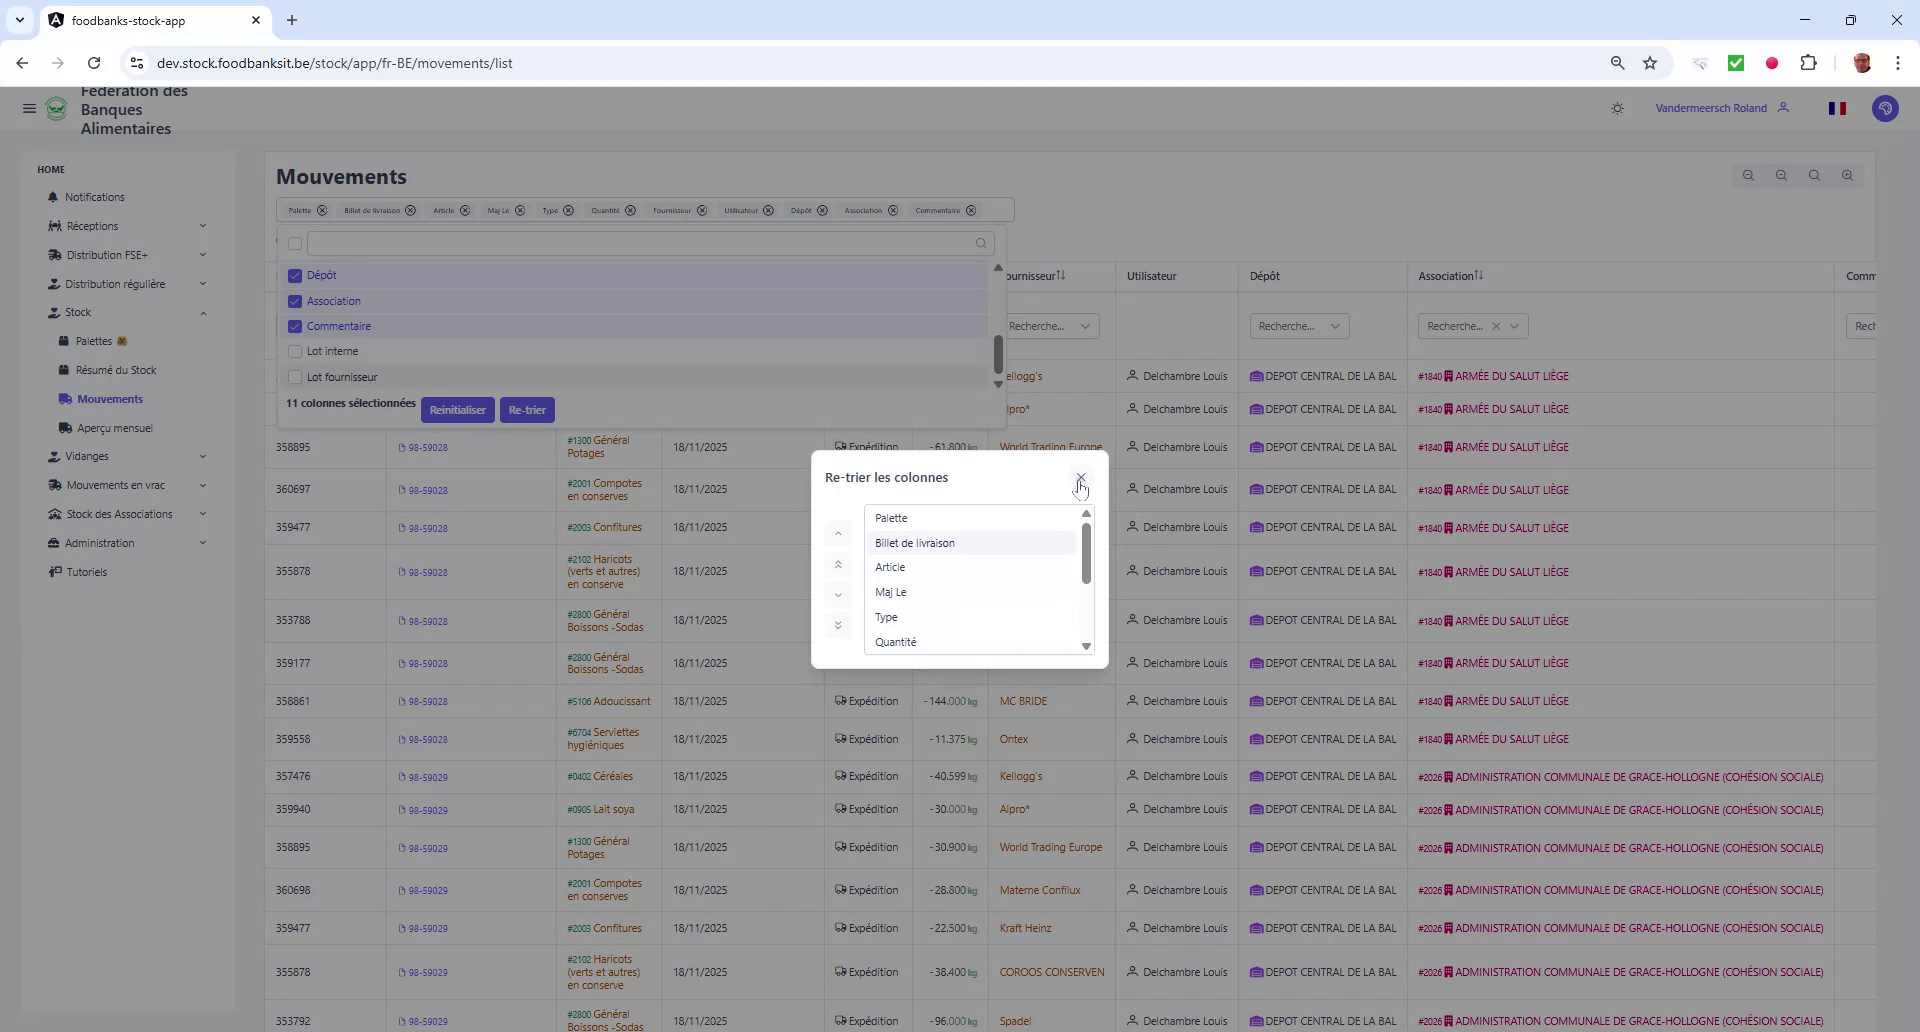The height and width of the screenshot is (1032, 1920).
Task: Open Notifications in the sidebar
Action: pos(93,197)
